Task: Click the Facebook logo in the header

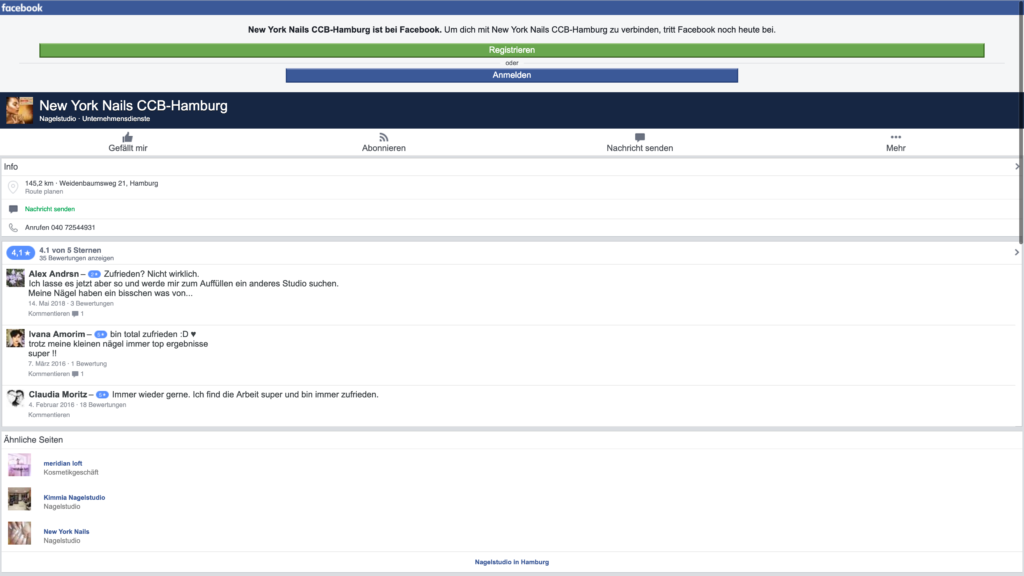Action: [22, 7]
